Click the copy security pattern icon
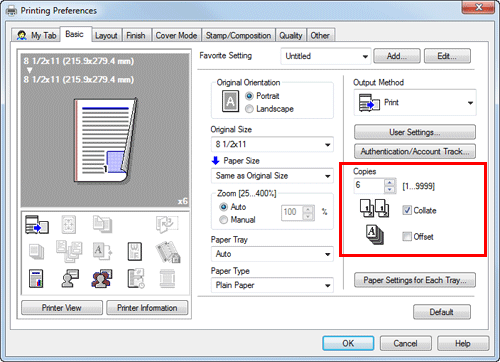 coord(168,252)
